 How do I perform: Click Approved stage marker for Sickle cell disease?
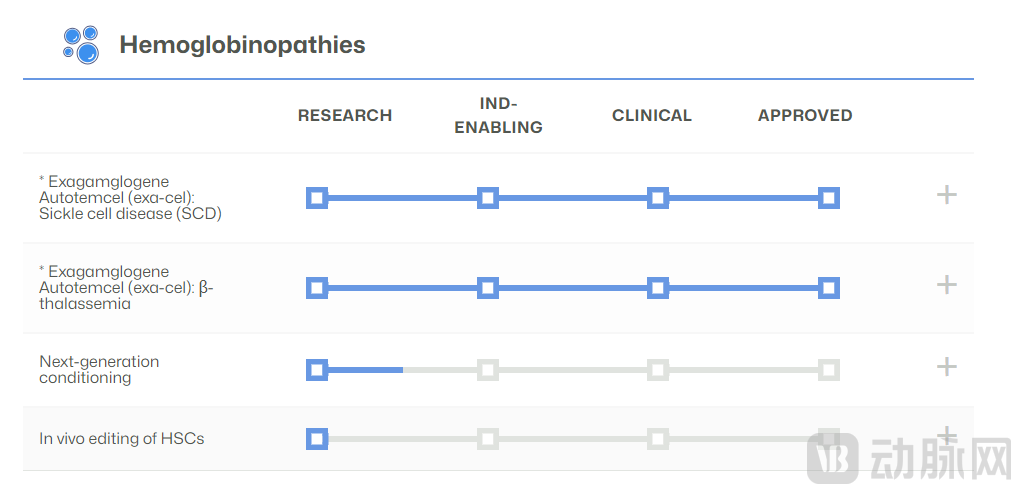point(828,198)
